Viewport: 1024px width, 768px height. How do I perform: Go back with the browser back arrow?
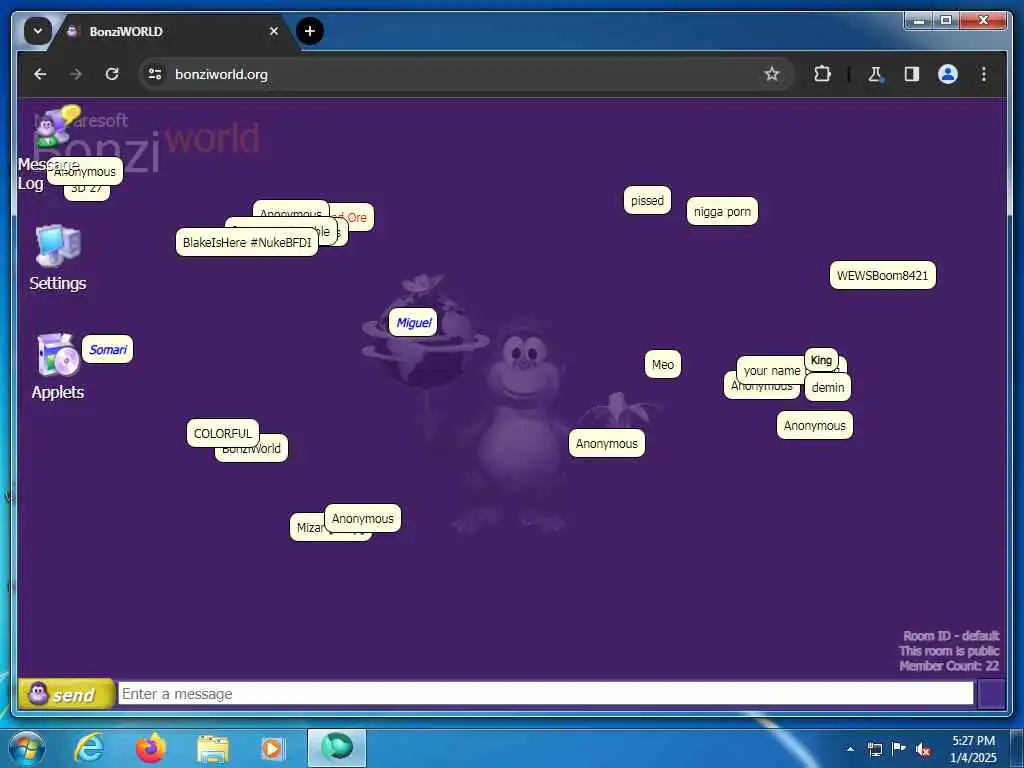[40, 74]
